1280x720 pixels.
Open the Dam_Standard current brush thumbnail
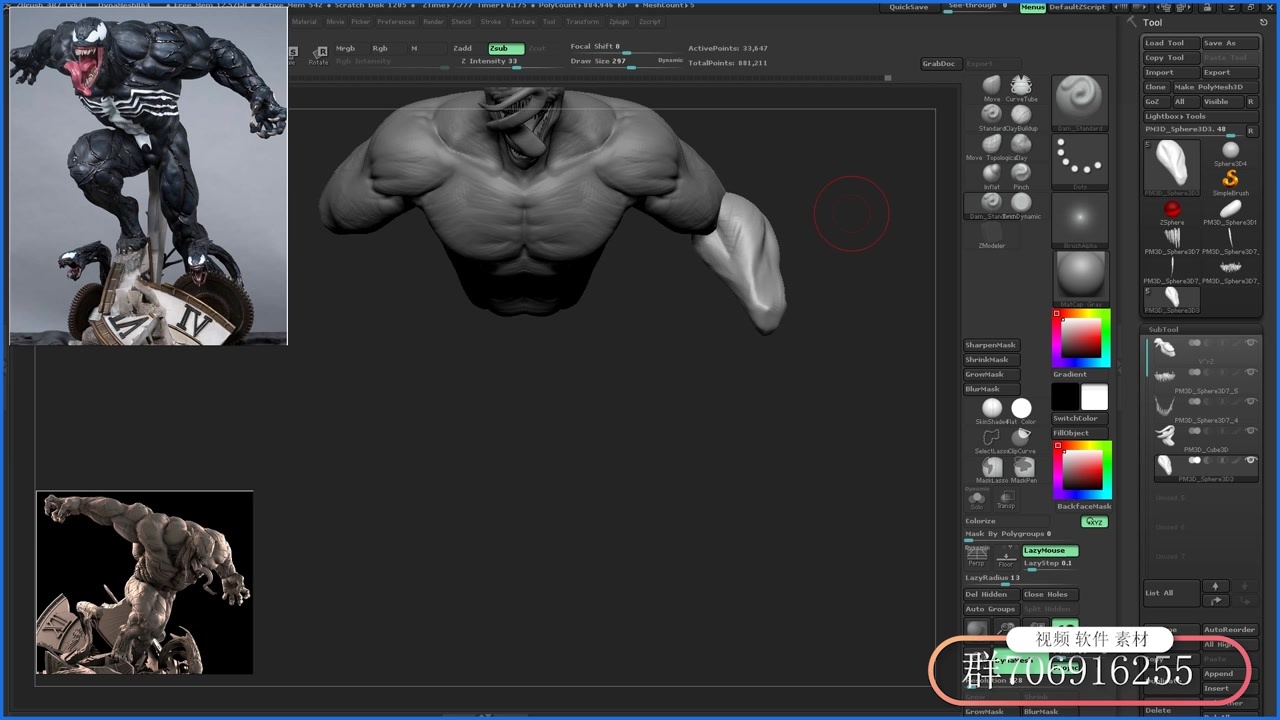click(1080, 103)
